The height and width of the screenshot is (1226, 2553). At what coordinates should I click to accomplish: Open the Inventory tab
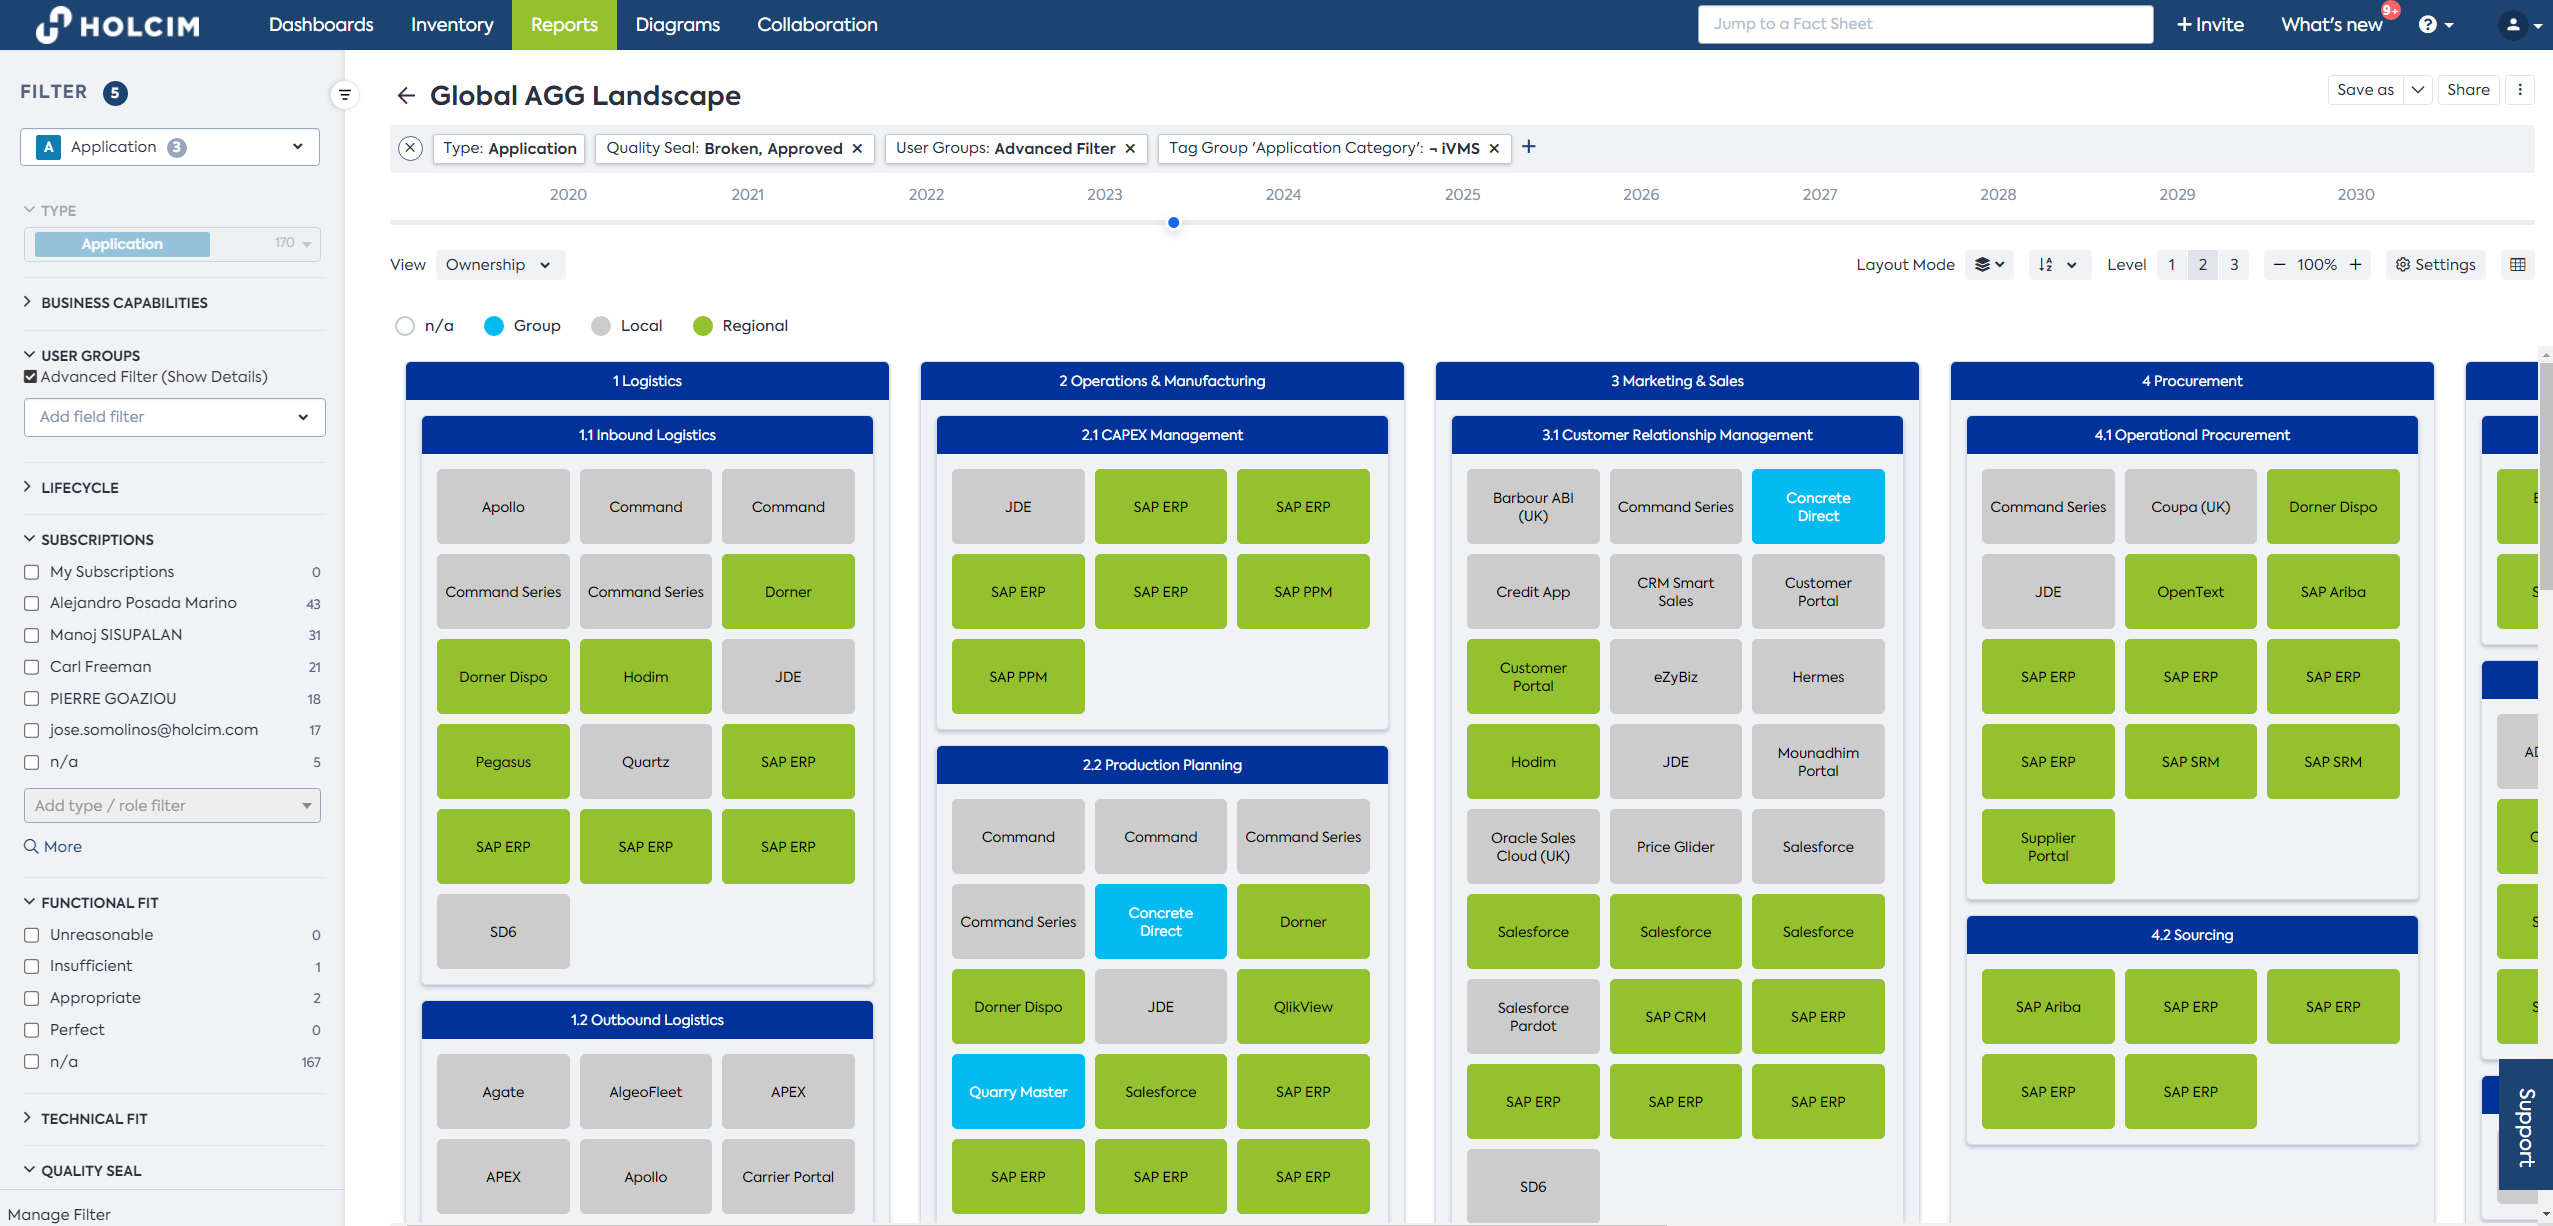coord(452,25)
